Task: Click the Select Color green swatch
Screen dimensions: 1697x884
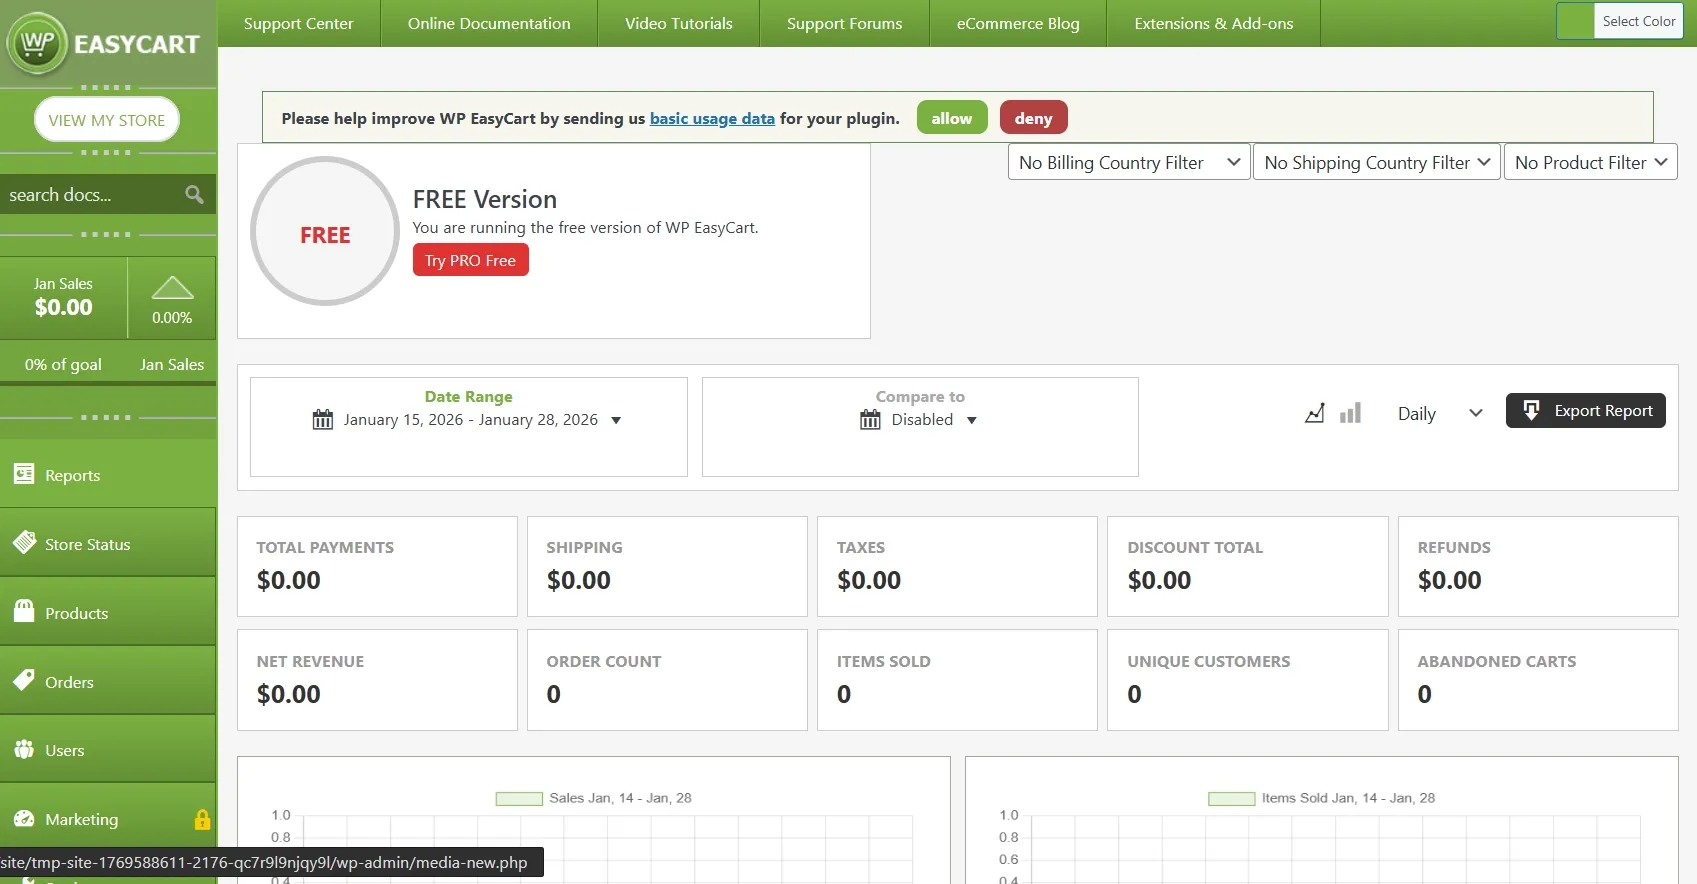Action: coord(1575,21)
